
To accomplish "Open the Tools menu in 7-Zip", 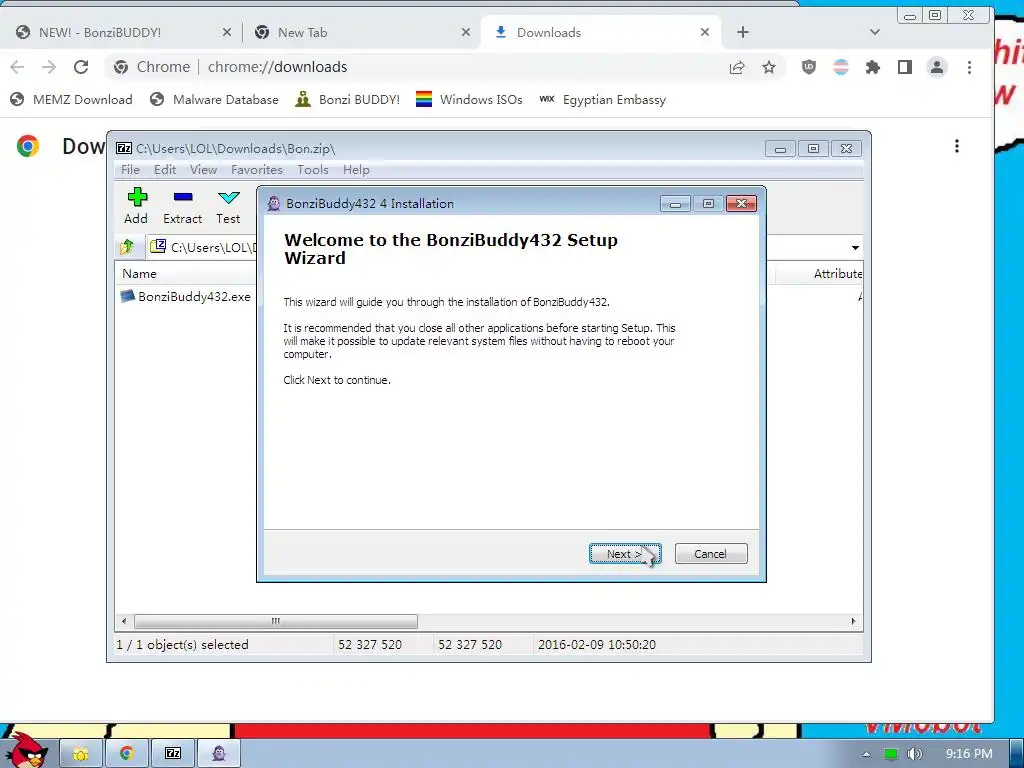I will coord(312,170).
